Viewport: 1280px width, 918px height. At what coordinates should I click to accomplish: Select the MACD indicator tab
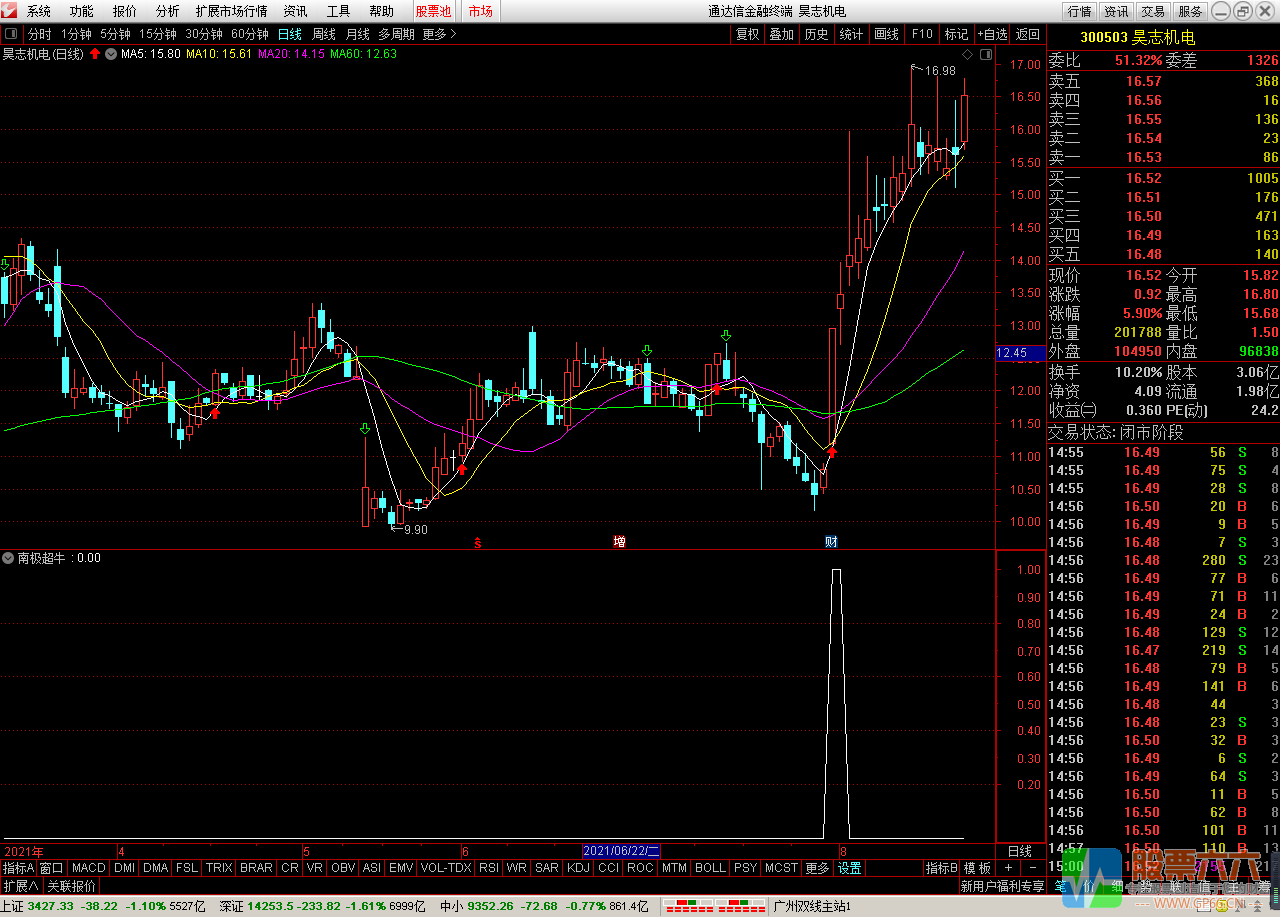[x=88, y=868]
